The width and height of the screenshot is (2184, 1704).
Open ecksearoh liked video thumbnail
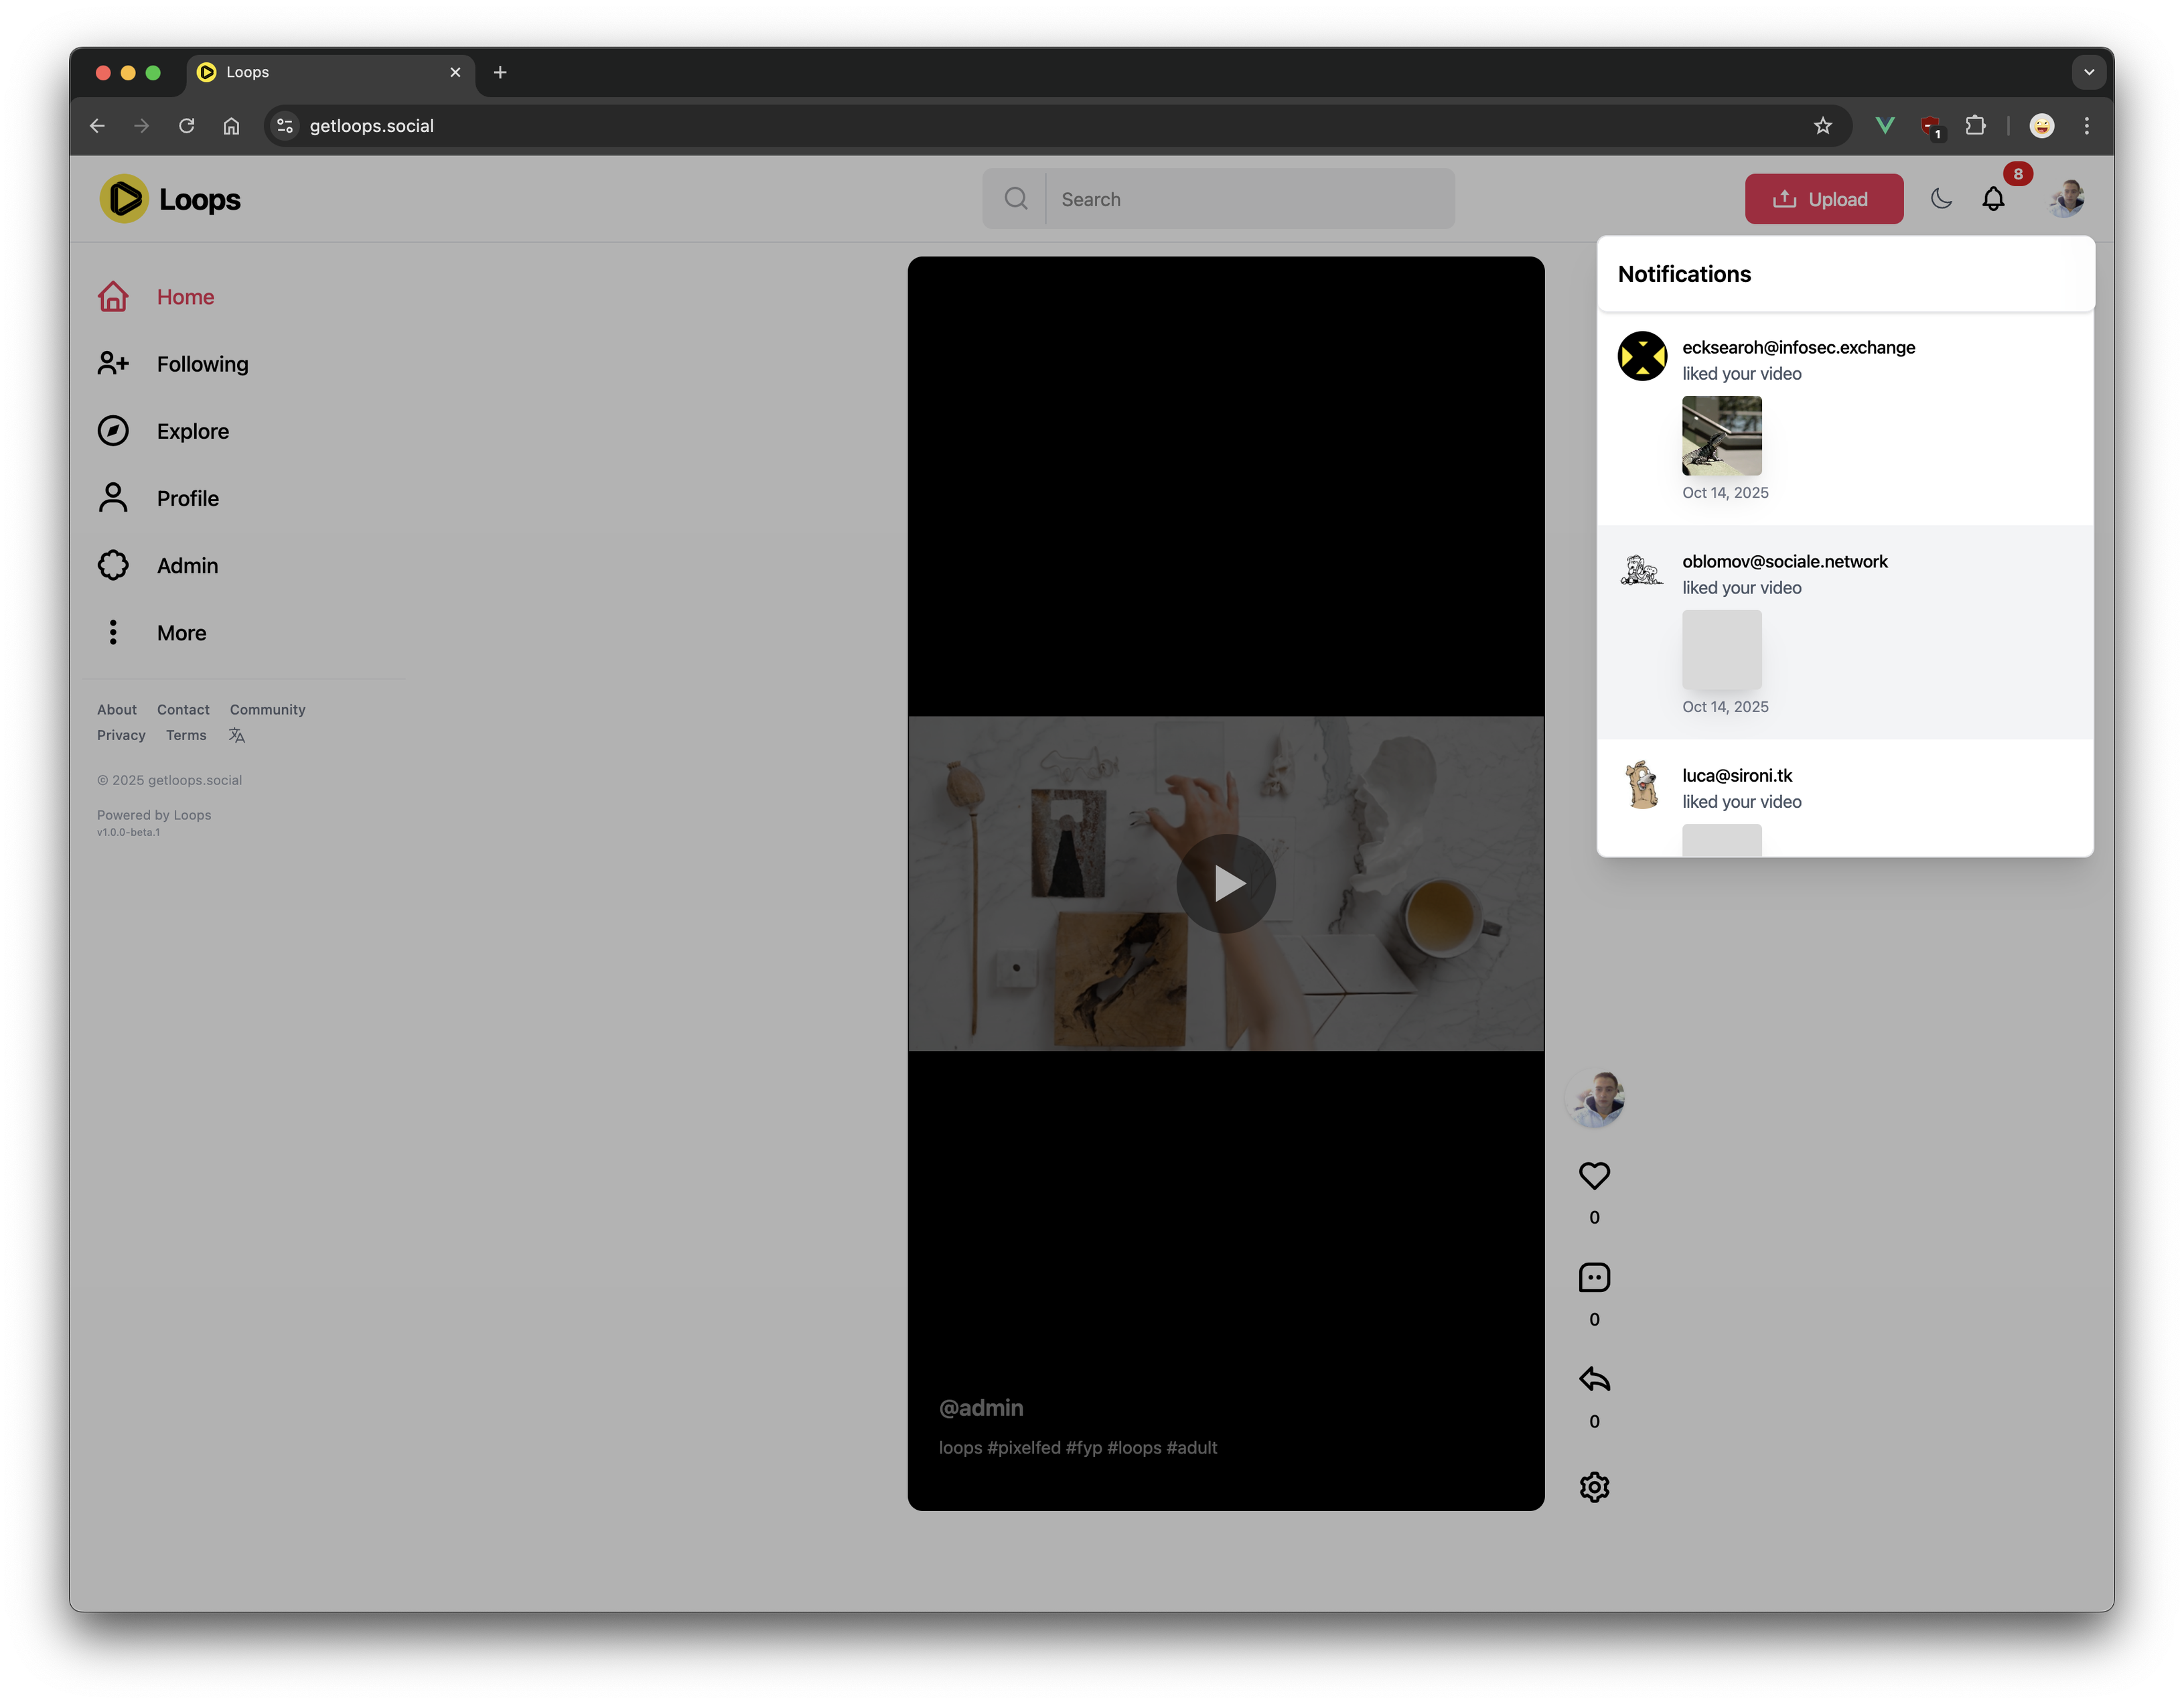point(1721,436)
